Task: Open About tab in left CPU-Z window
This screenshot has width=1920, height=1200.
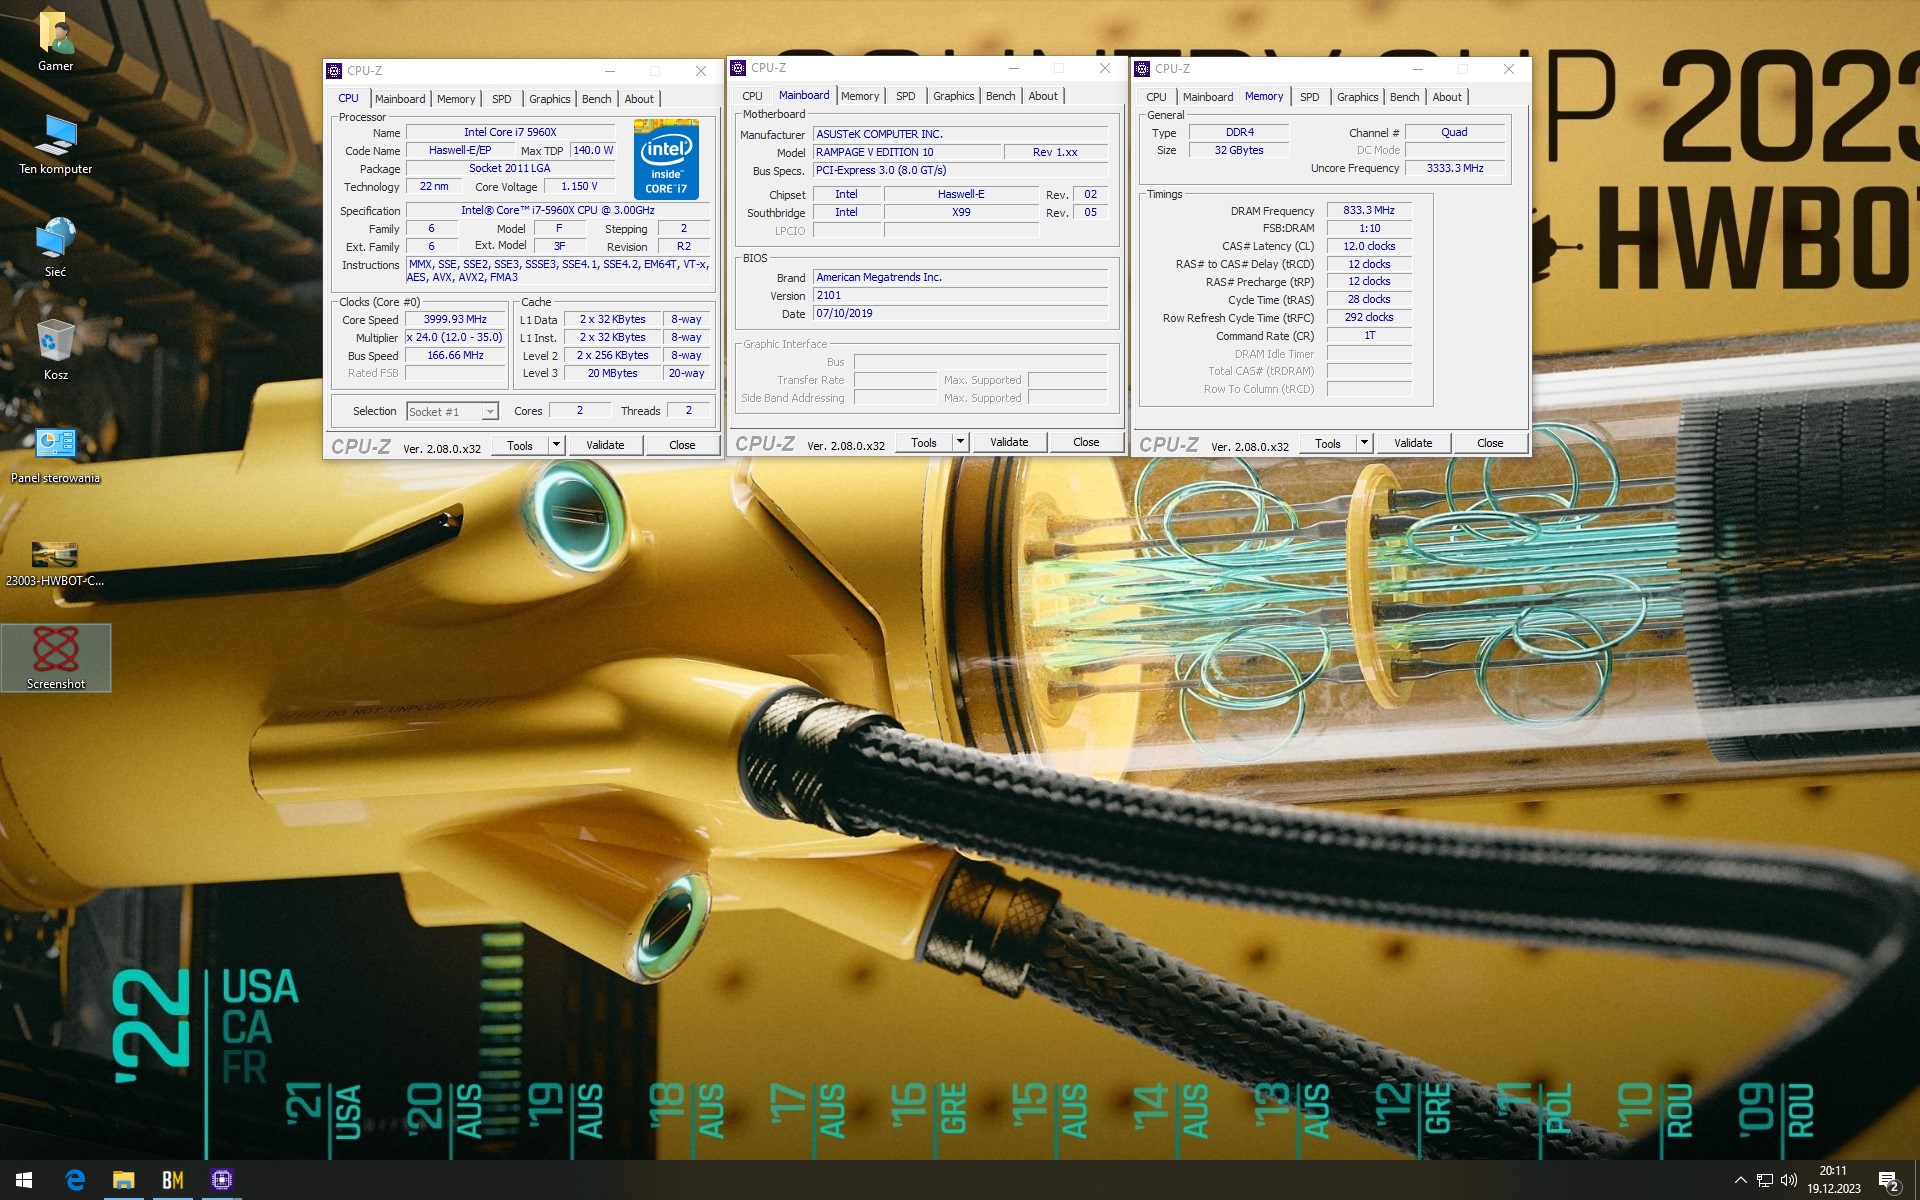Action: pyautogui.click(x=639, y=99)
